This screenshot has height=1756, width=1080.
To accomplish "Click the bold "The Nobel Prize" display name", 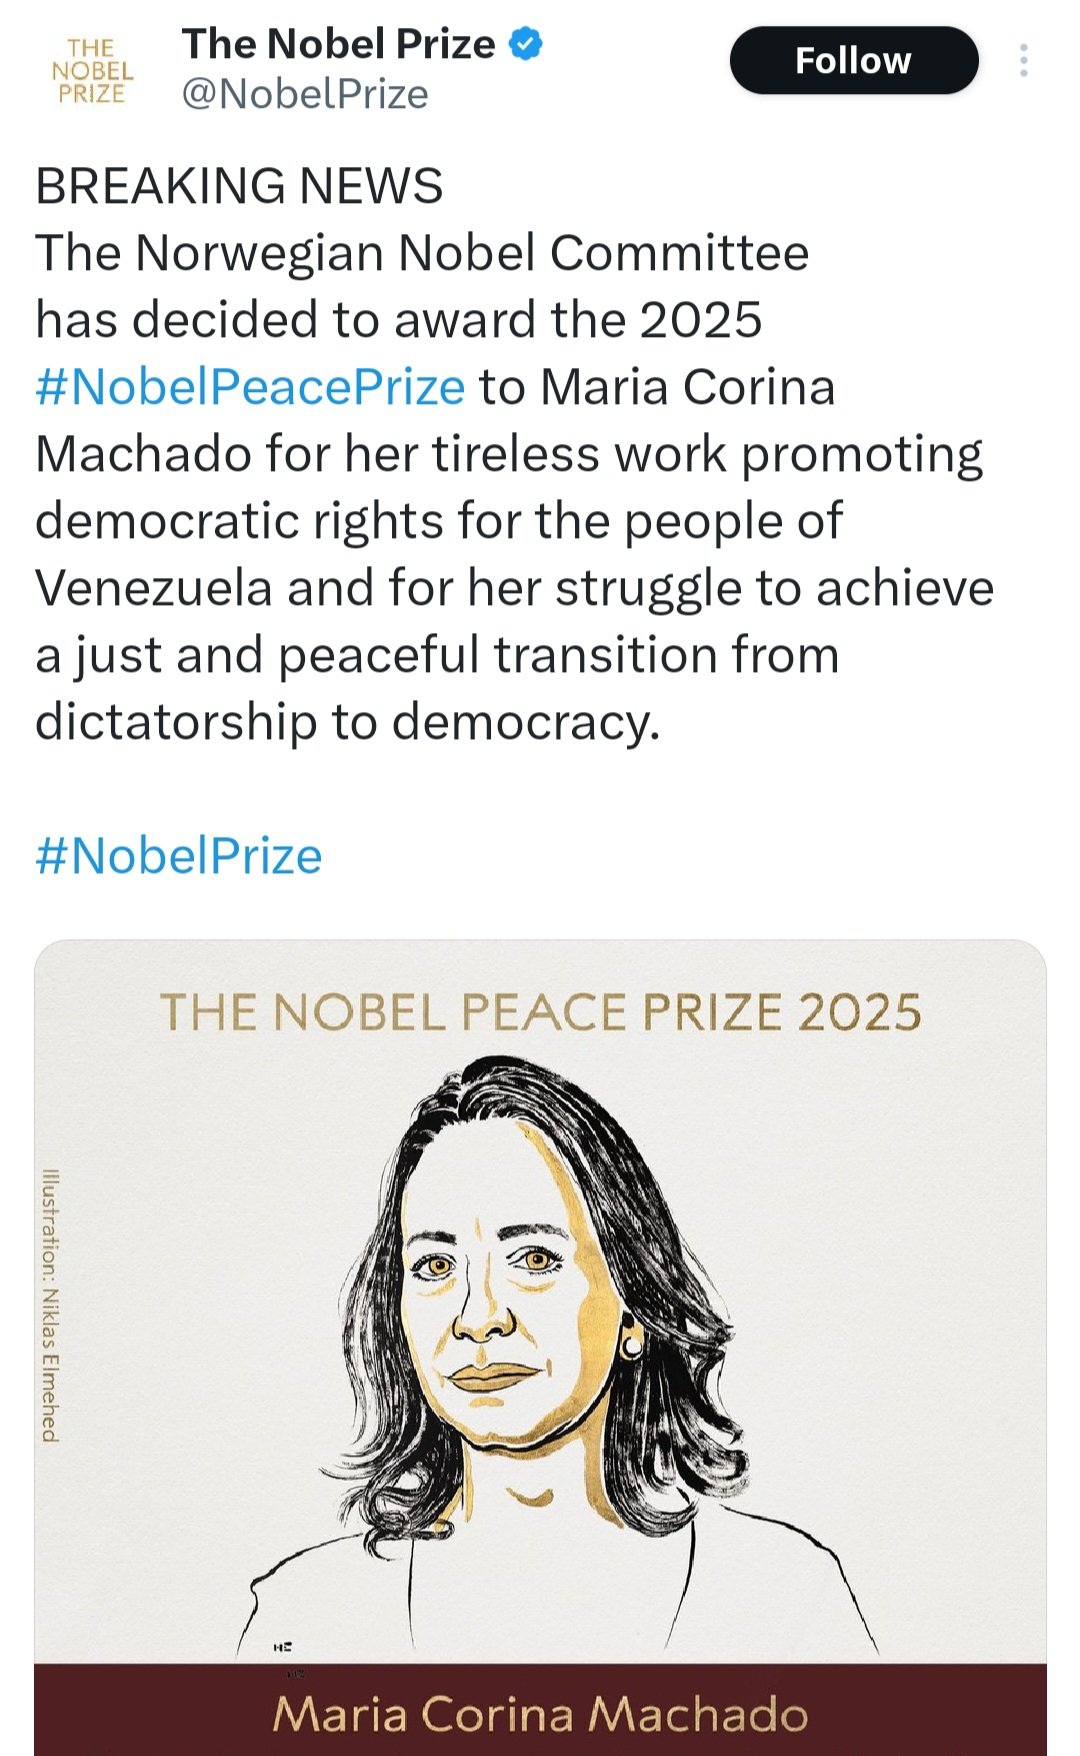I will coord(338,44).
